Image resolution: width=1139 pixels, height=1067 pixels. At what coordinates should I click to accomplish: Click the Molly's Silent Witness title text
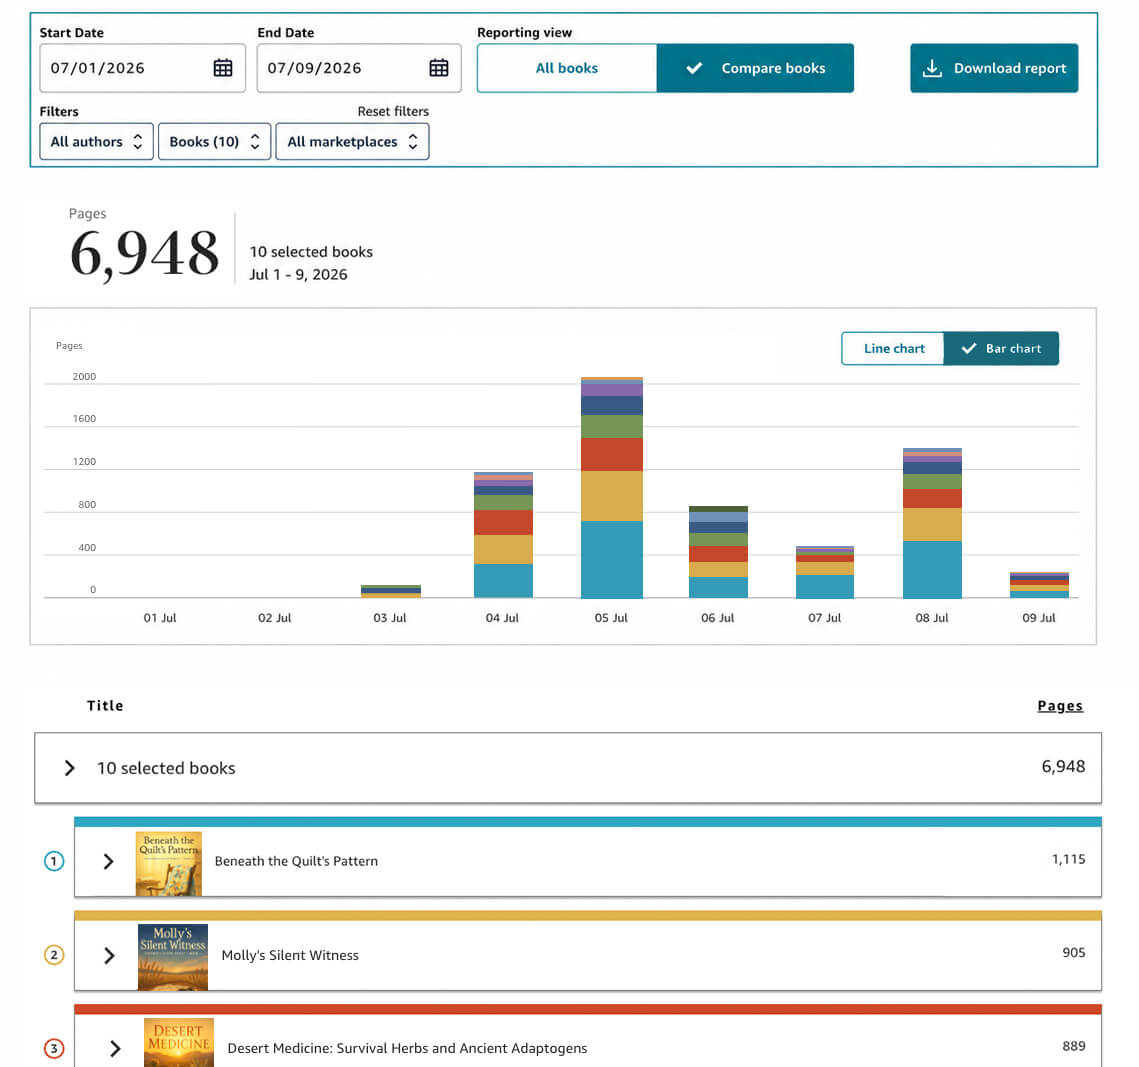coord(290,955)
